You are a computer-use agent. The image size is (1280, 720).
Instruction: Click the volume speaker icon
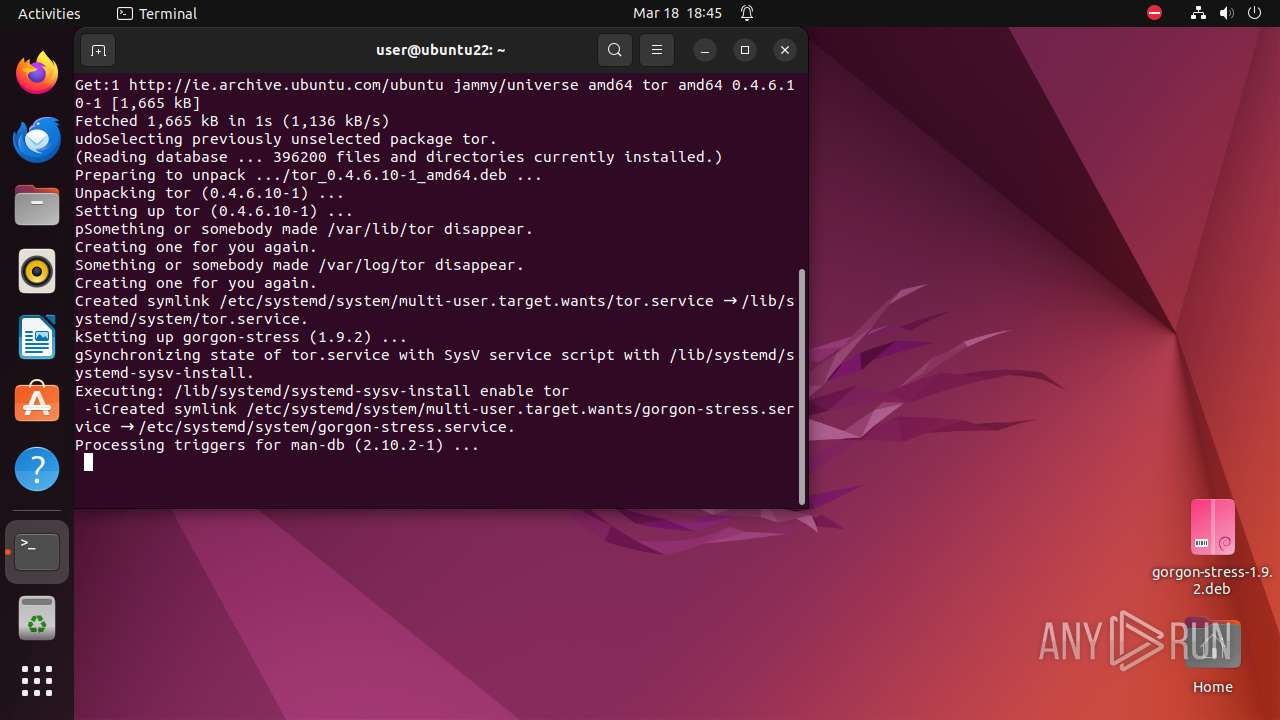[x=1227, y=14]
